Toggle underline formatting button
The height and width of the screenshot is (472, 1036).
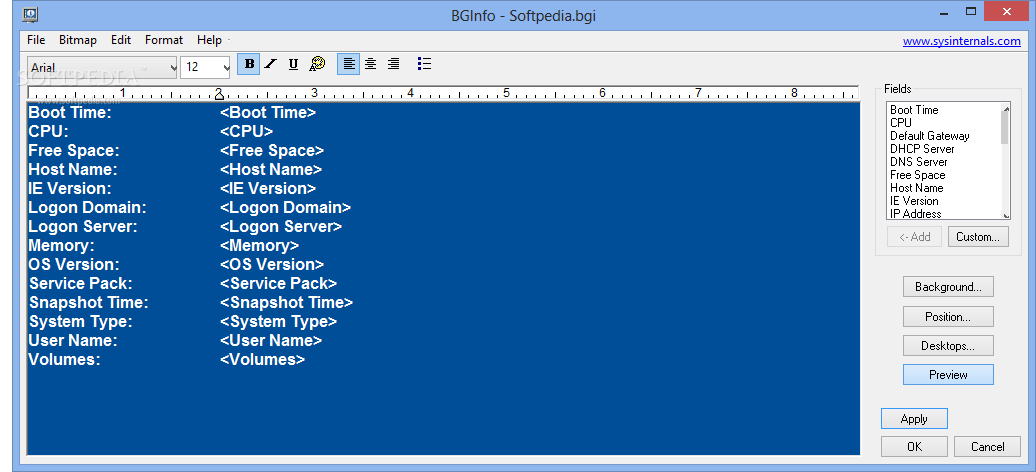coord(293,64)
